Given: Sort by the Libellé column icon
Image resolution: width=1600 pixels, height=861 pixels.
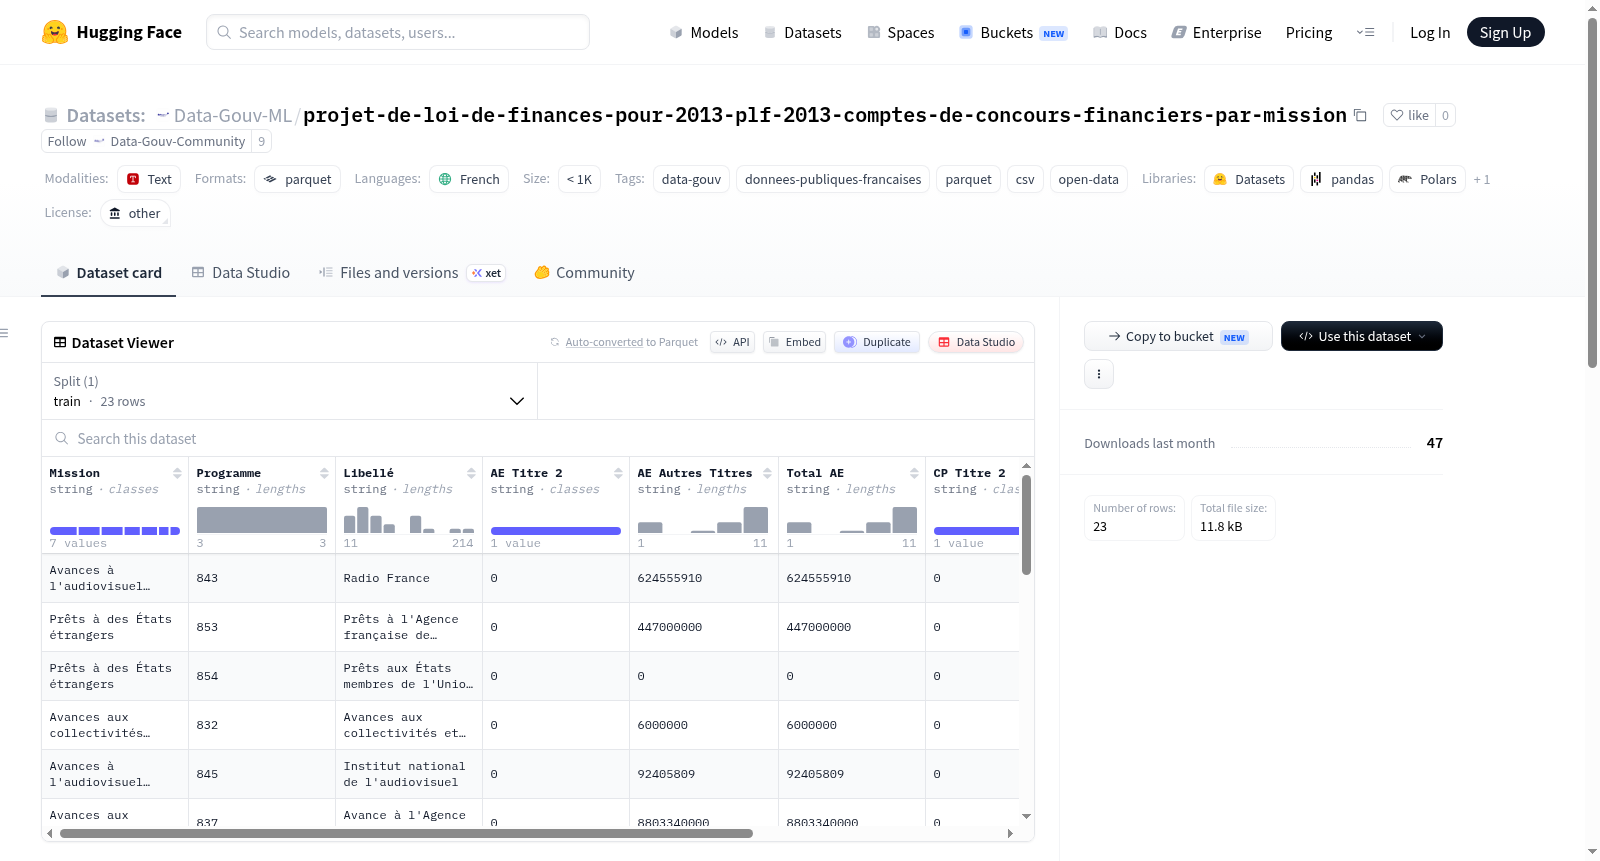Looking at the screenshot, I should (x=471, y=473).
